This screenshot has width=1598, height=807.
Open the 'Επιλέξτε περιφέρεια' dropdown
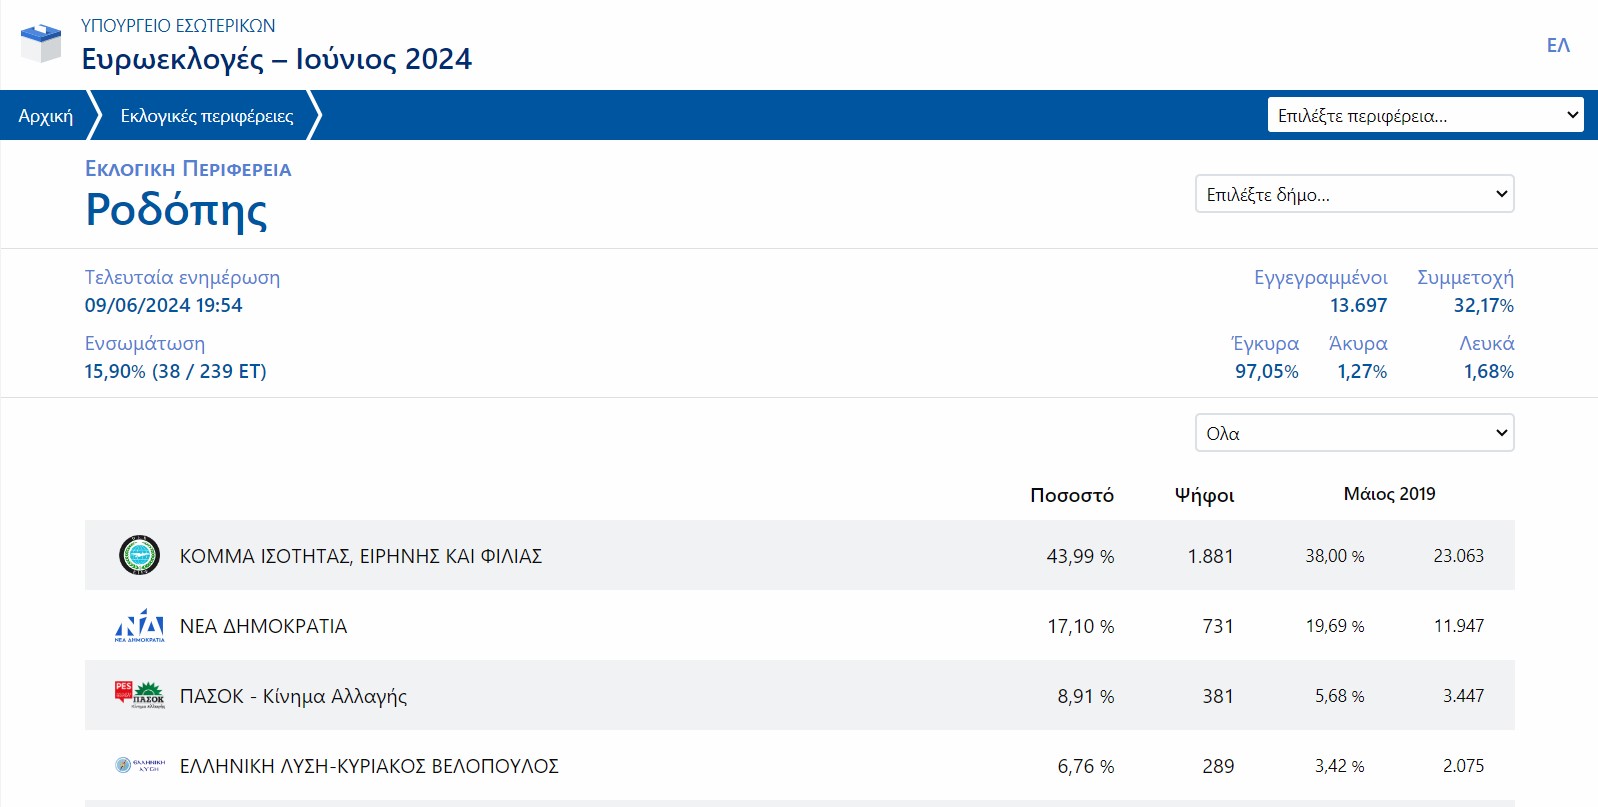(1425, 115)
